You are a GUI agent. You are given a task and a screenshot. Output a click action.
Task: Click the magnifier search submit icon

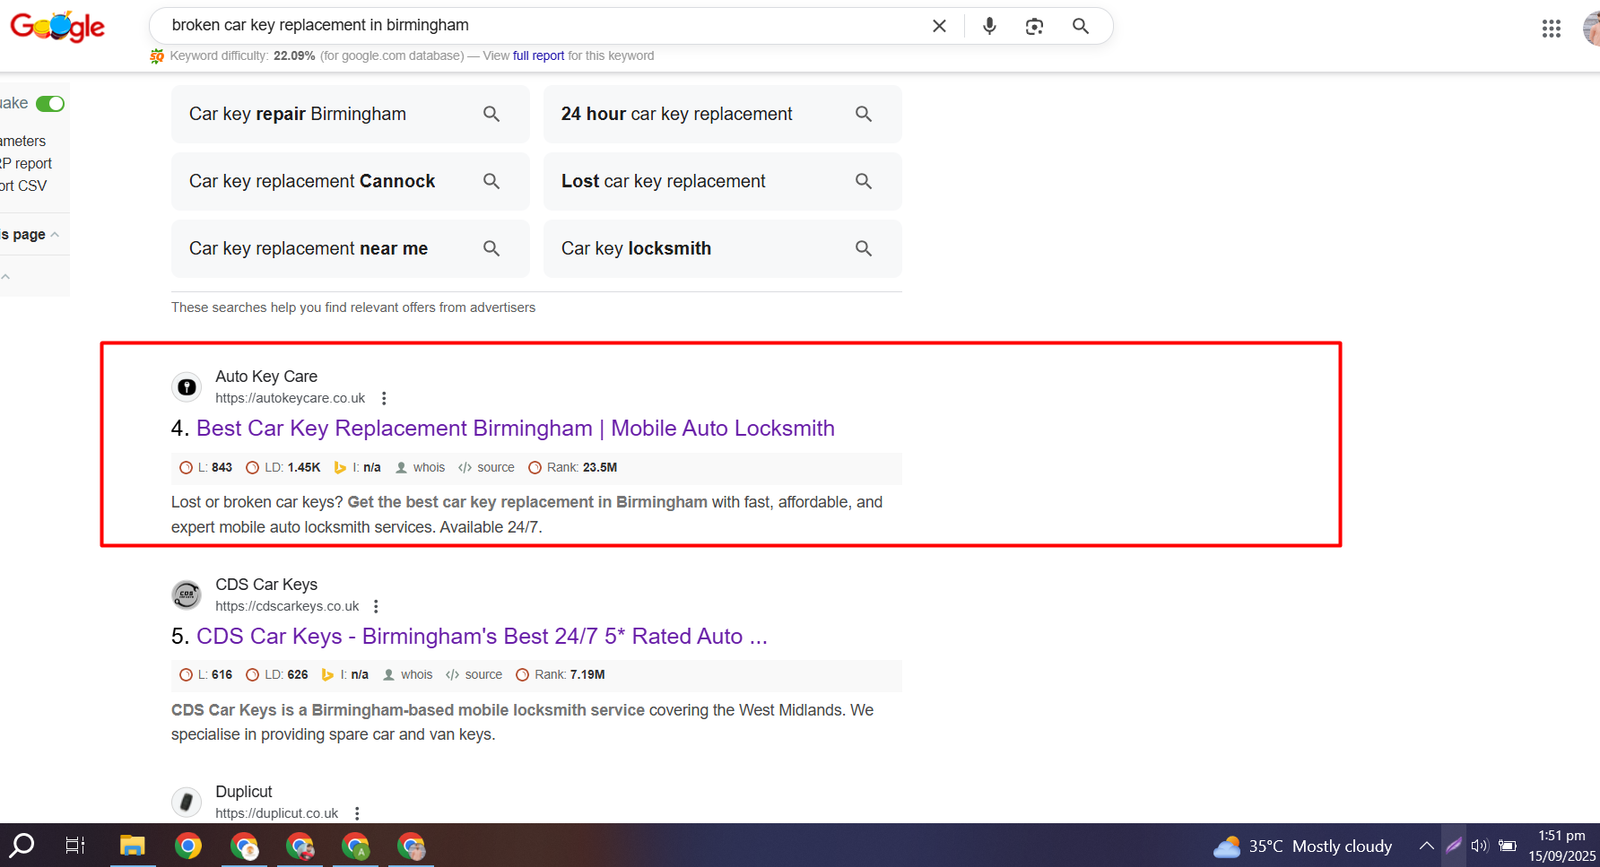[1080, 26]
